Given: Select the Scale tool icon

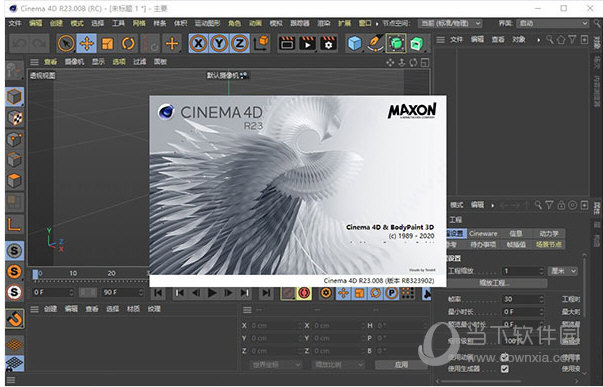Looking at the screenshot, I should (x=107, y=43).
